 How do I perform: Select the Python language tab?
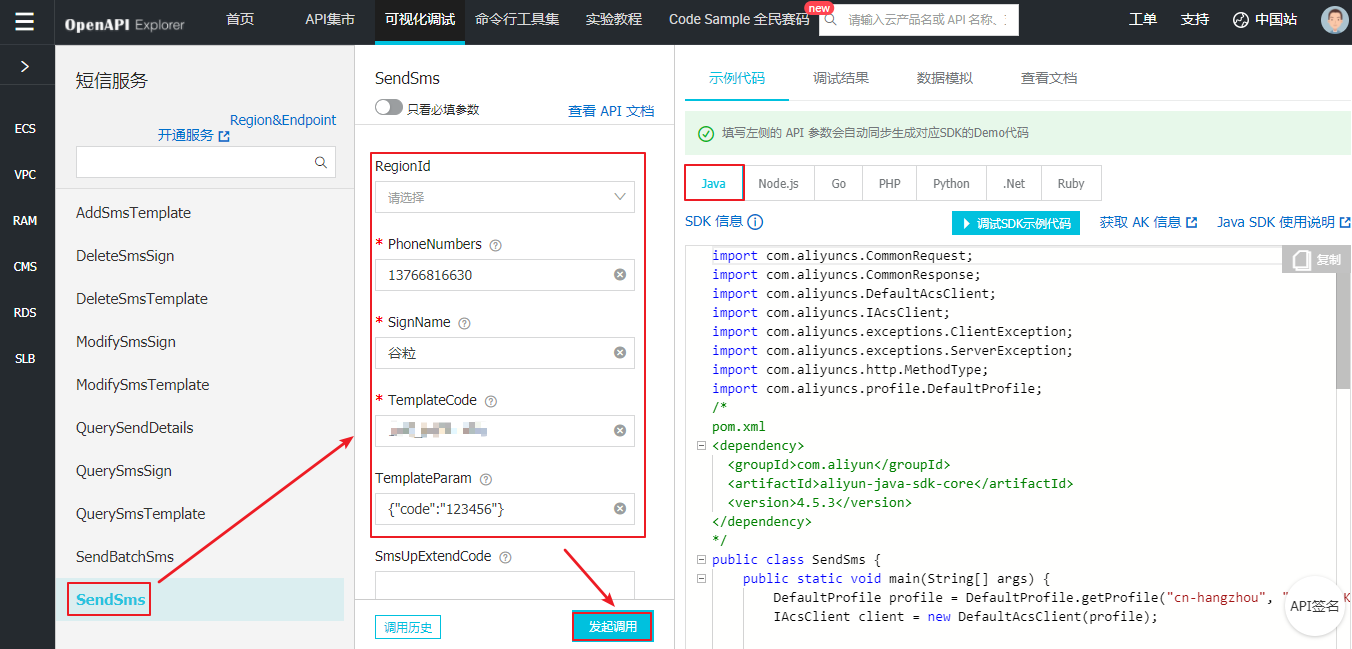click(x=951, y=184)
